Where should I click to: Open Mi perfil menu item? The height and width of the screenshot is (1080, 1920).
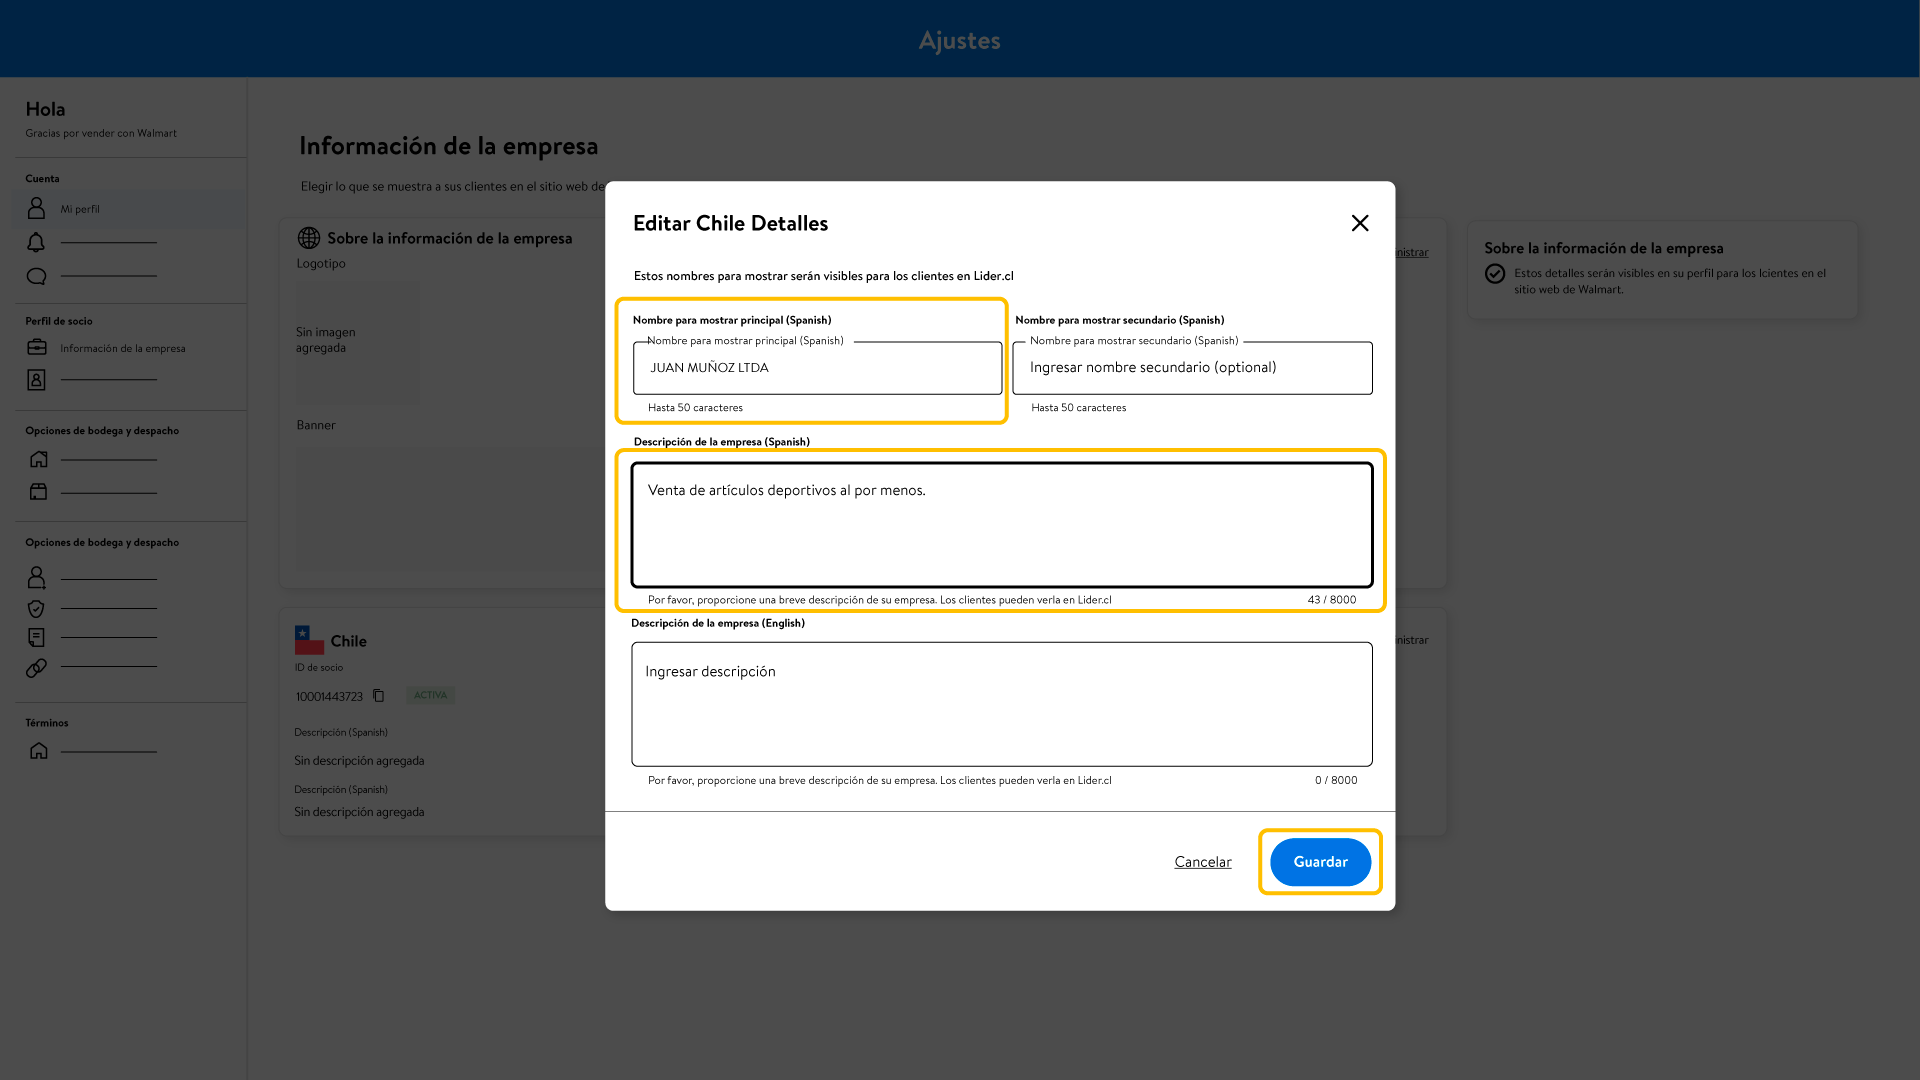click(80, 209)
